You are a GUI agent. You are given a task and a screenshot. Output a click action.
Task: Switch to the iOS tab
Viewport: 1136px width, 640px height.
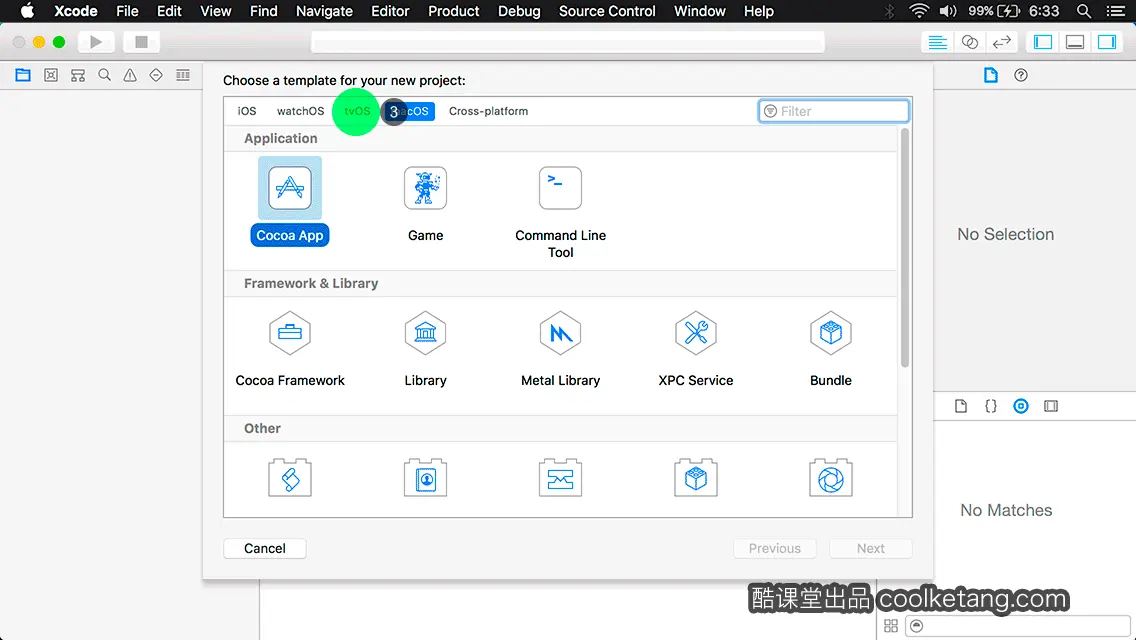click(x=246, y=111)
